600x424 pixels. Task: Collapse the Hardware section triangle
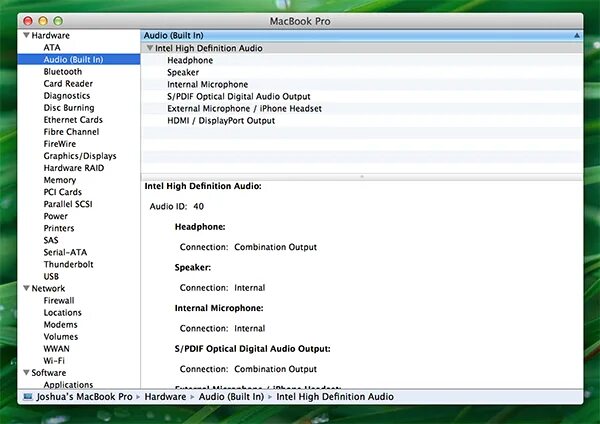point(26,35)
